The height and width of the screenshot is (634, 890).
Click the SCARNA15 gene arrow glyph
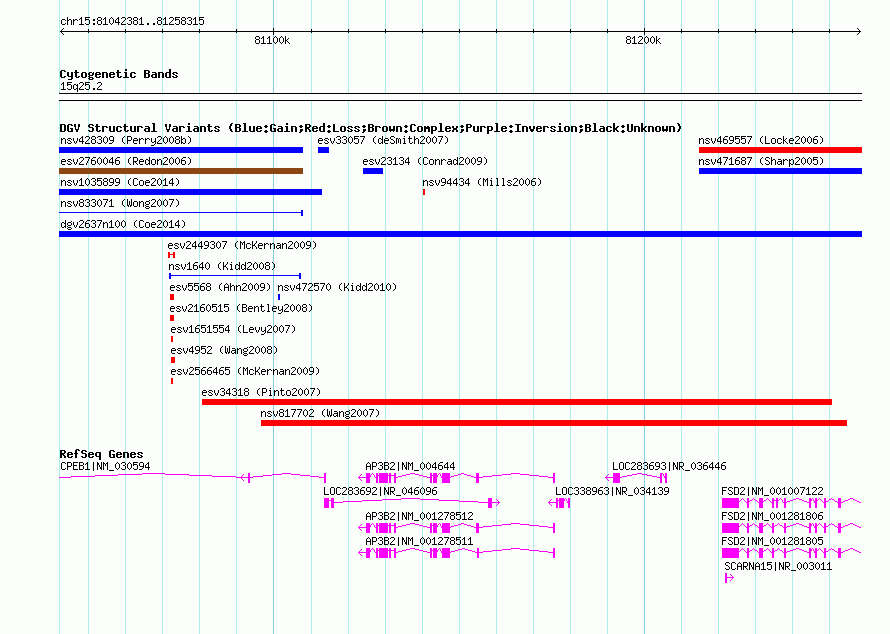(729, 578)
